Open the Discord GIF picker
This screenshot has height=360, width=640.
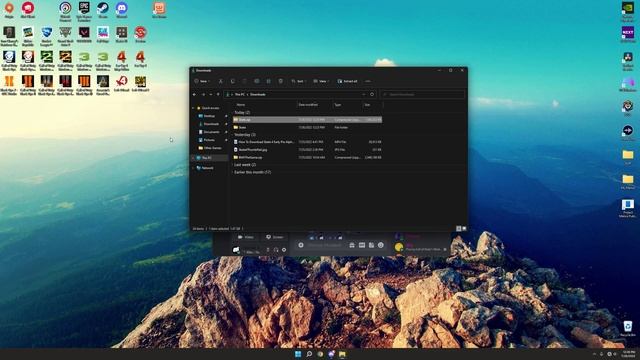pyautogui.click(x=362, y=245)
